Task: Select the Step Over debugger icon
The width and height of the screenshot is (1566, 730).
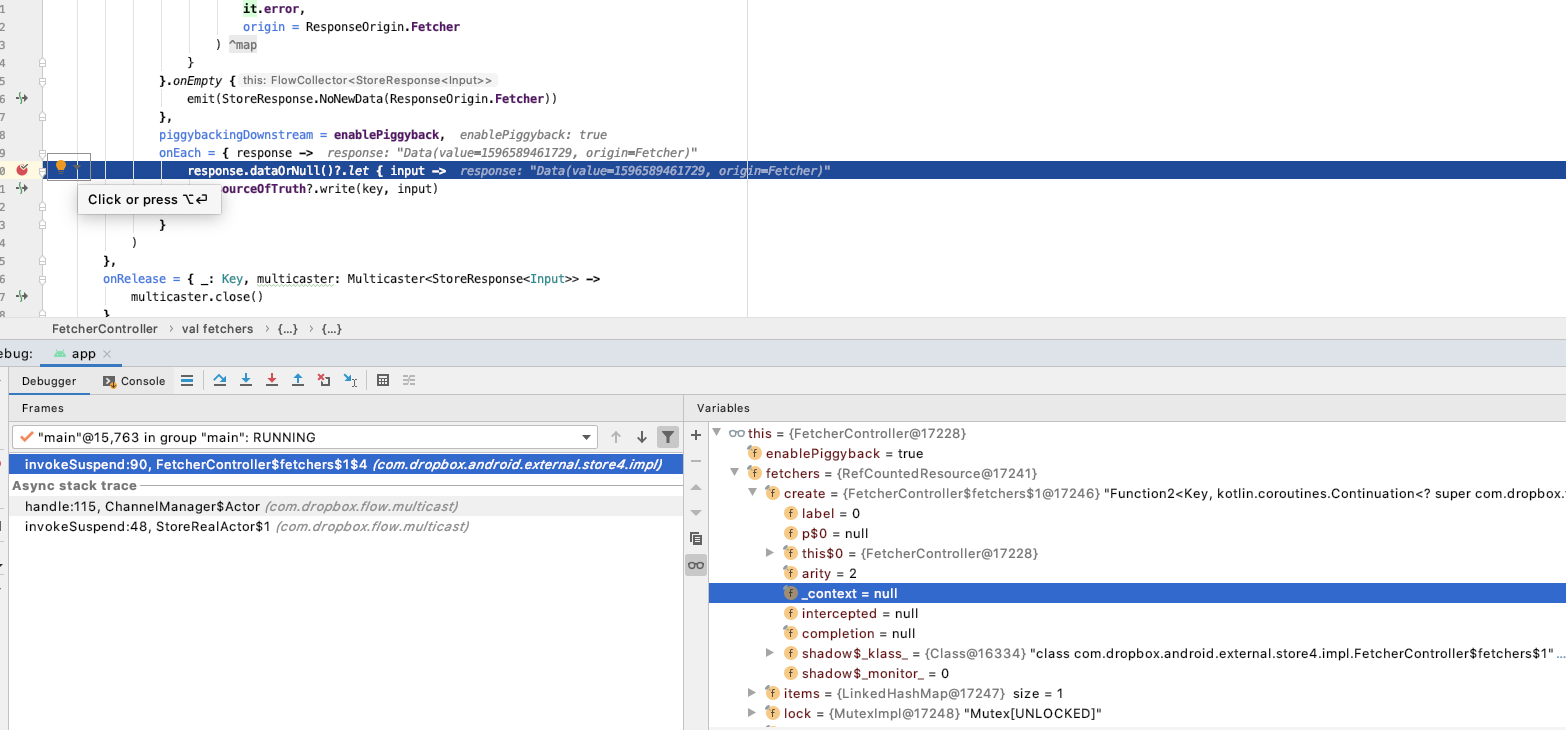Action: (219, 380)
